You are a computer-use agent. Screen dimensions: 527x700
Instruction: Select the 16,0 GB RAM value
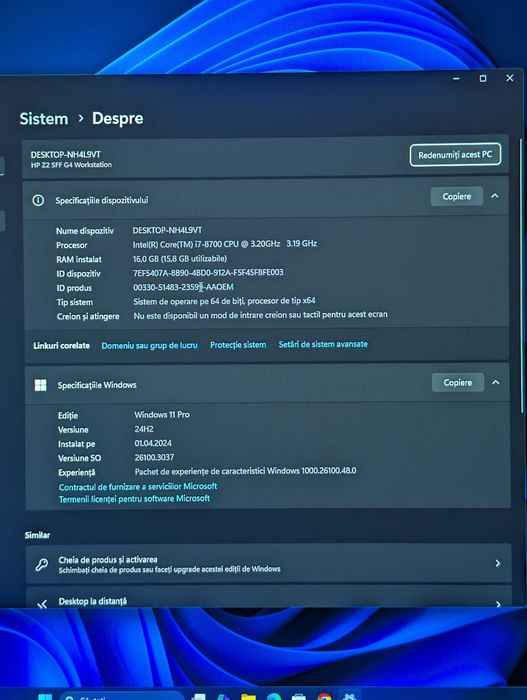tap(180, 258)
